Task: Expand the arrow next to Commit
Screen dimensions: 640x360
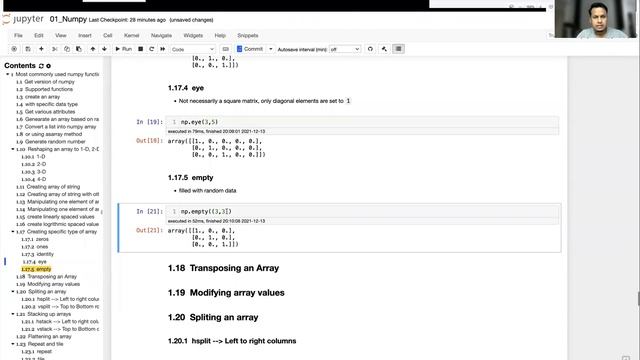Action: tap(270, 49)
